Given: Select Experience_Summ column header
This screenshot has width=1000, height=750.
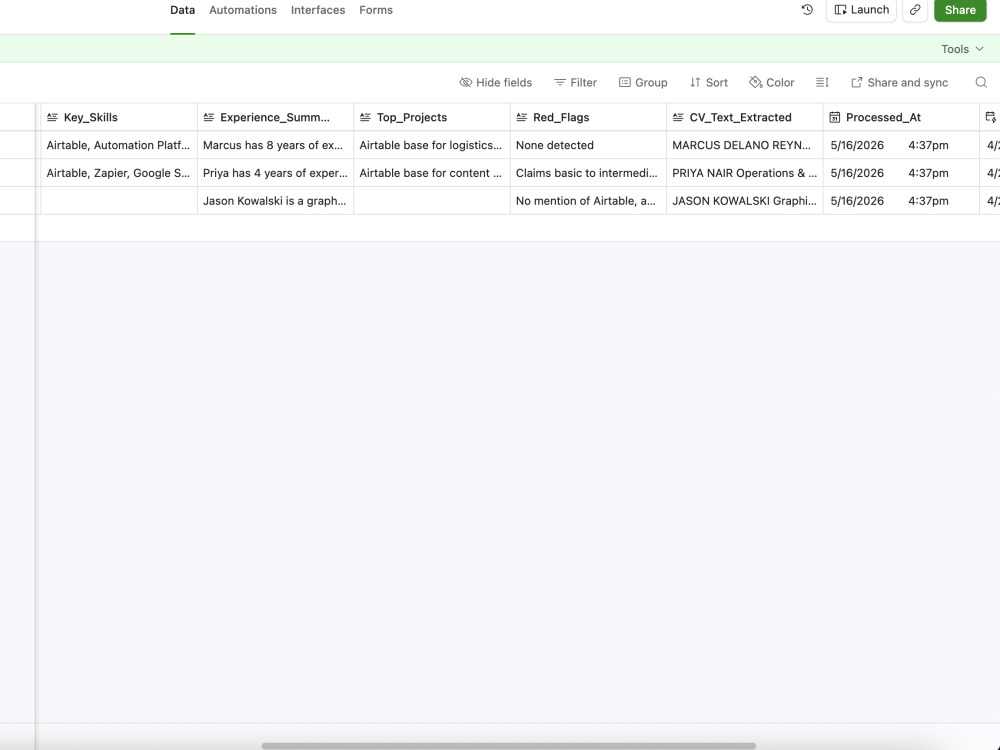Looking at the screenshot, I should [276, 117].
